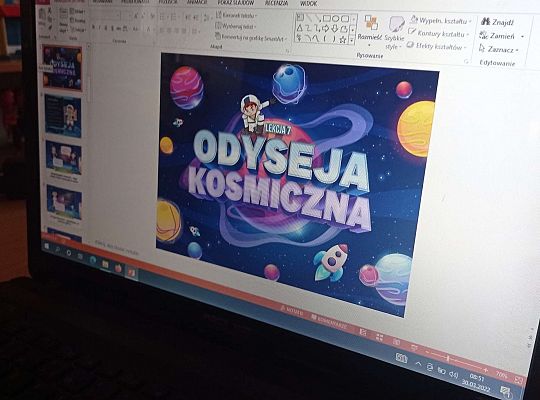Open the Wyrównaj tekst dropdown
540x400 pixels.
tap(236, 26)
